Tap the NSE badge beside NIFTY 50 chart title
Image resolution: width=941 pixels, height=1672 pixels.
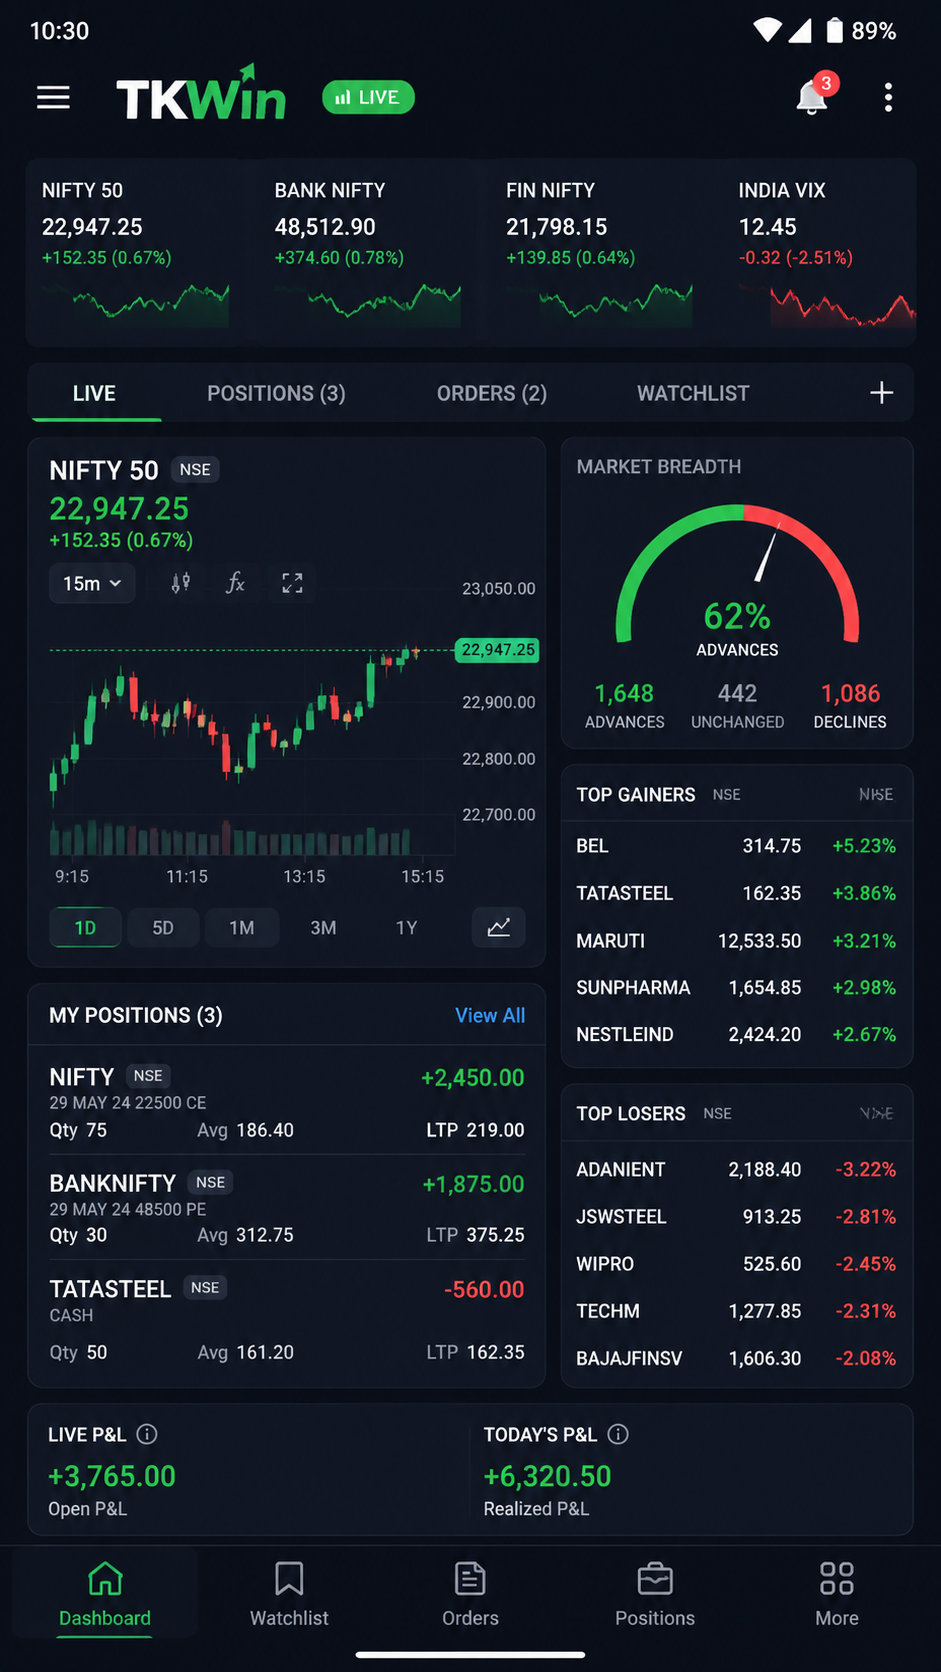click(195, 470)
